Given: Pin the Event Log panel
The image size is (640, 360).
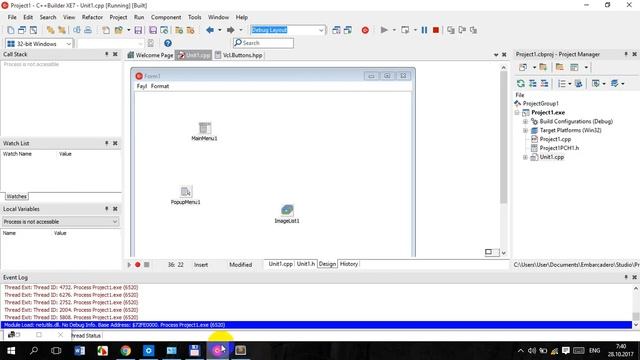Looking at the screenshot, I should click(x=626, y=277).
